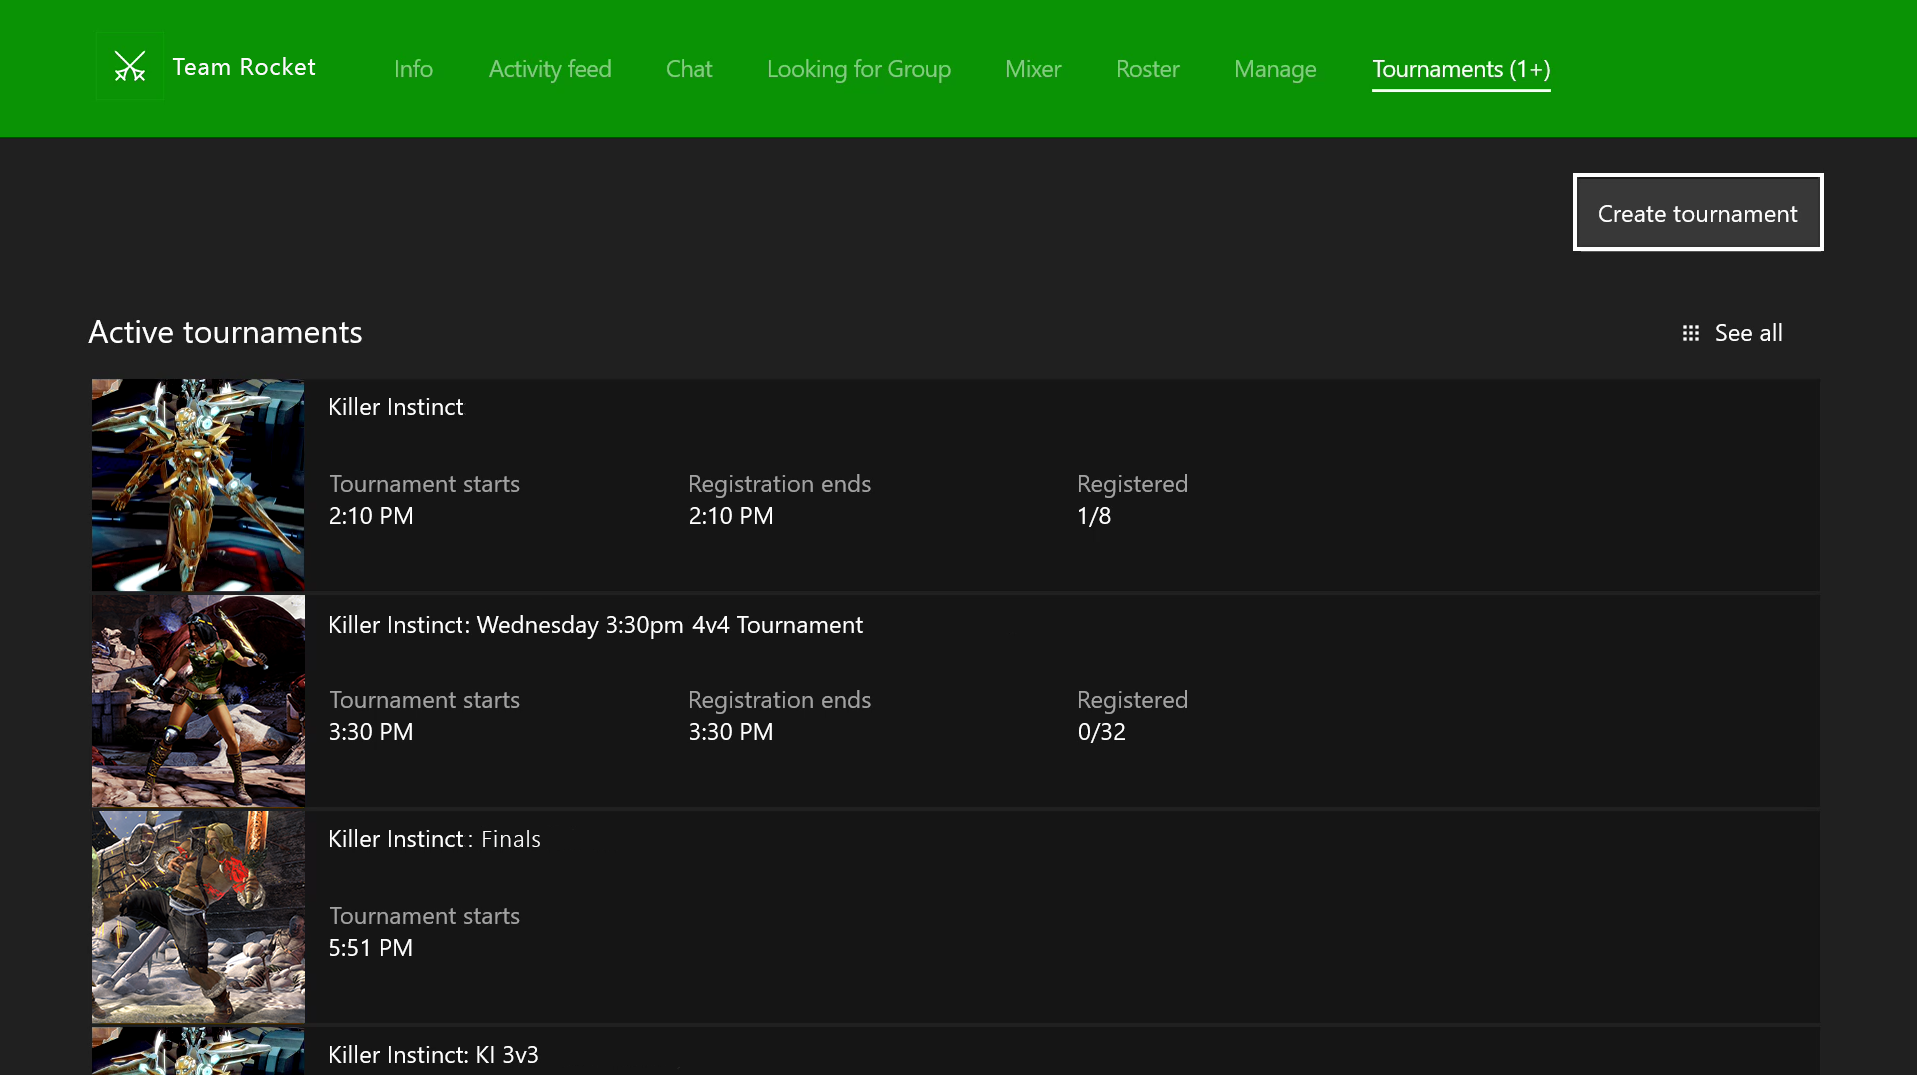Select the Mixer tab

[1032, 69]
